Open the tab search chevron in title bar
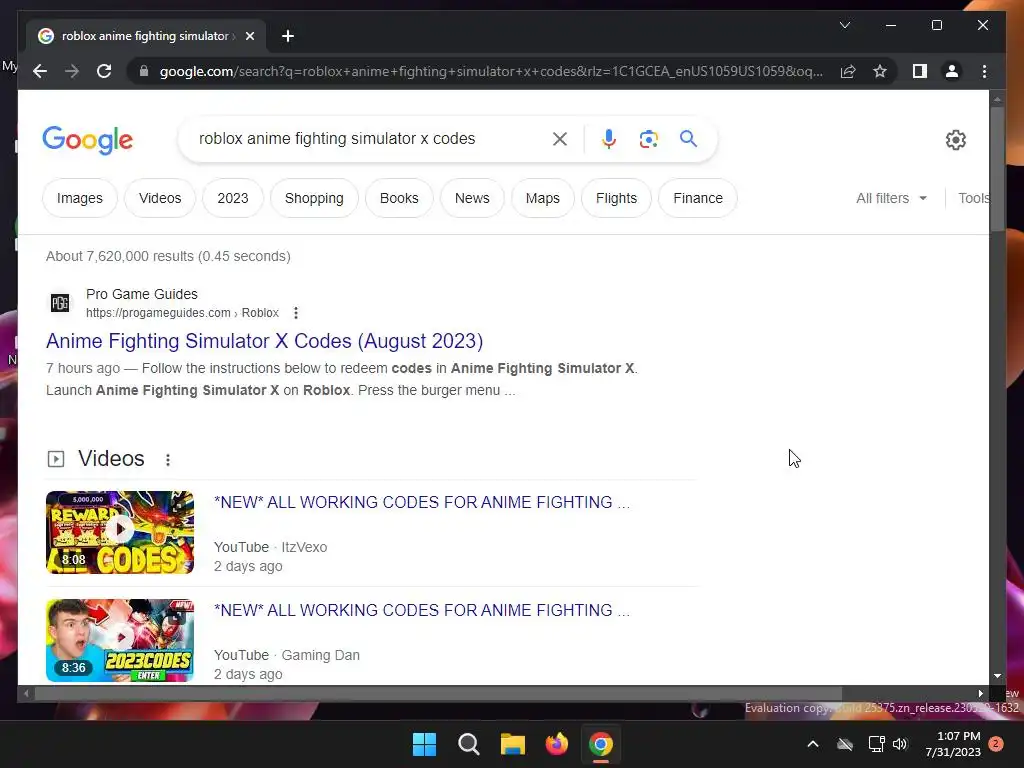 [x=844, y=25]
